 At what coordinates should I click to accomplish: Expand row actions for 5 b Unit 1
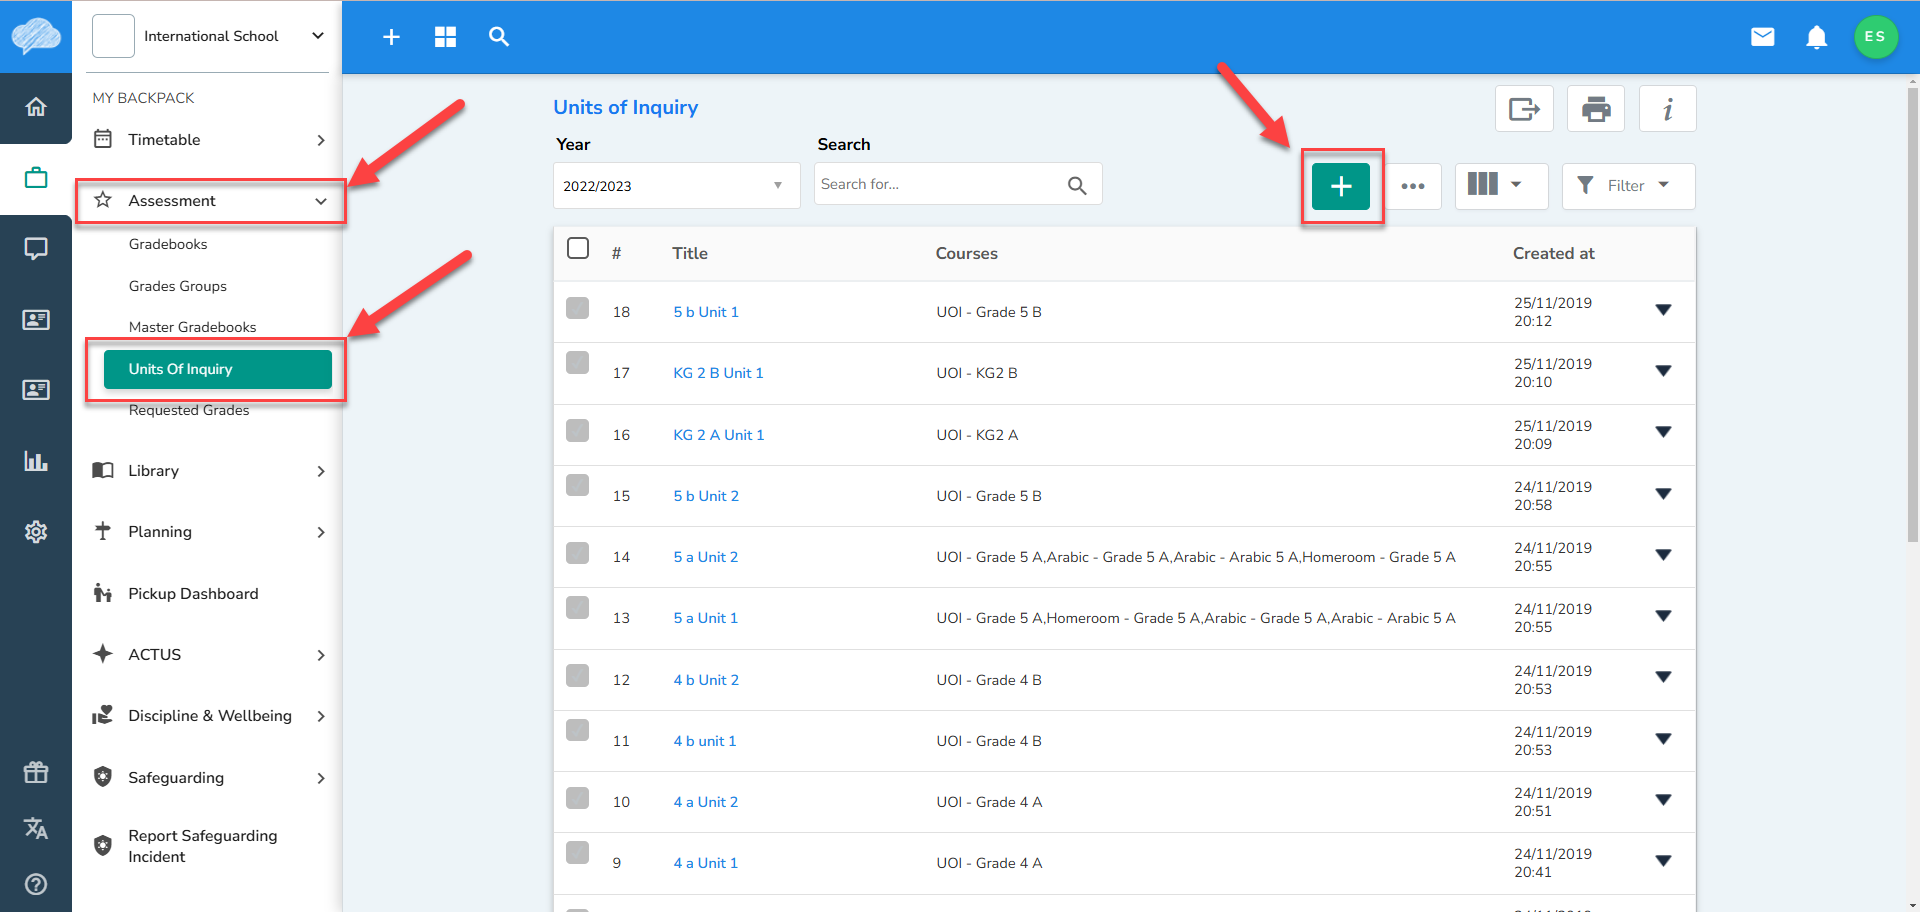1664,310
